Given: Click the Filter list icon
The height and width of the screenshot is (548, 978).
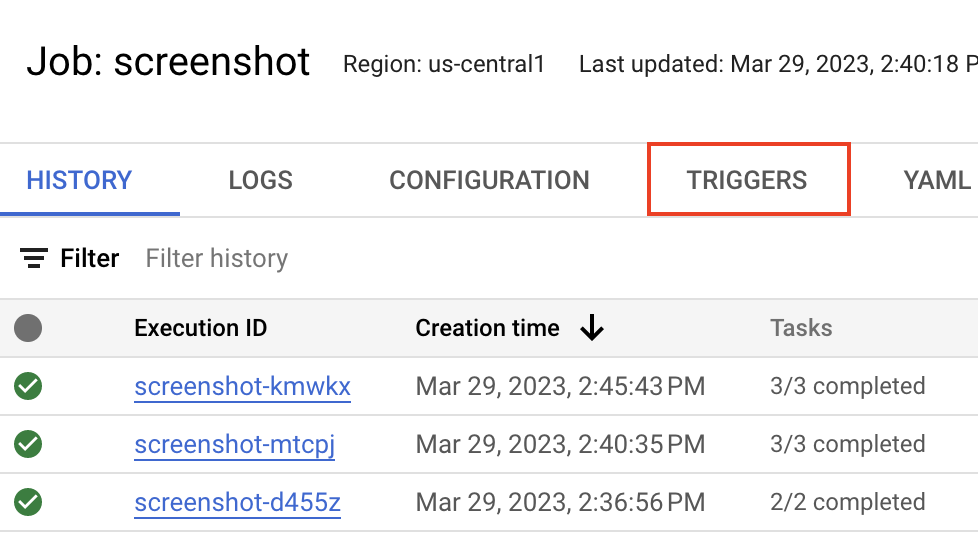Looking at the screenshot, I should coord(35,259).
